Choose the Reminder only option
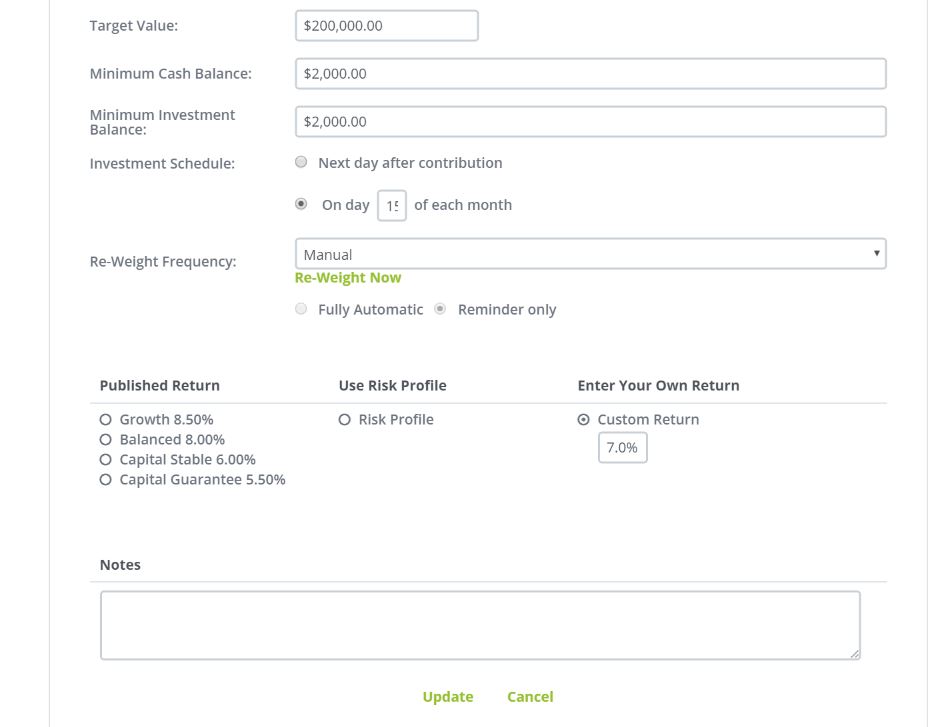 click(x=440, y=310)
